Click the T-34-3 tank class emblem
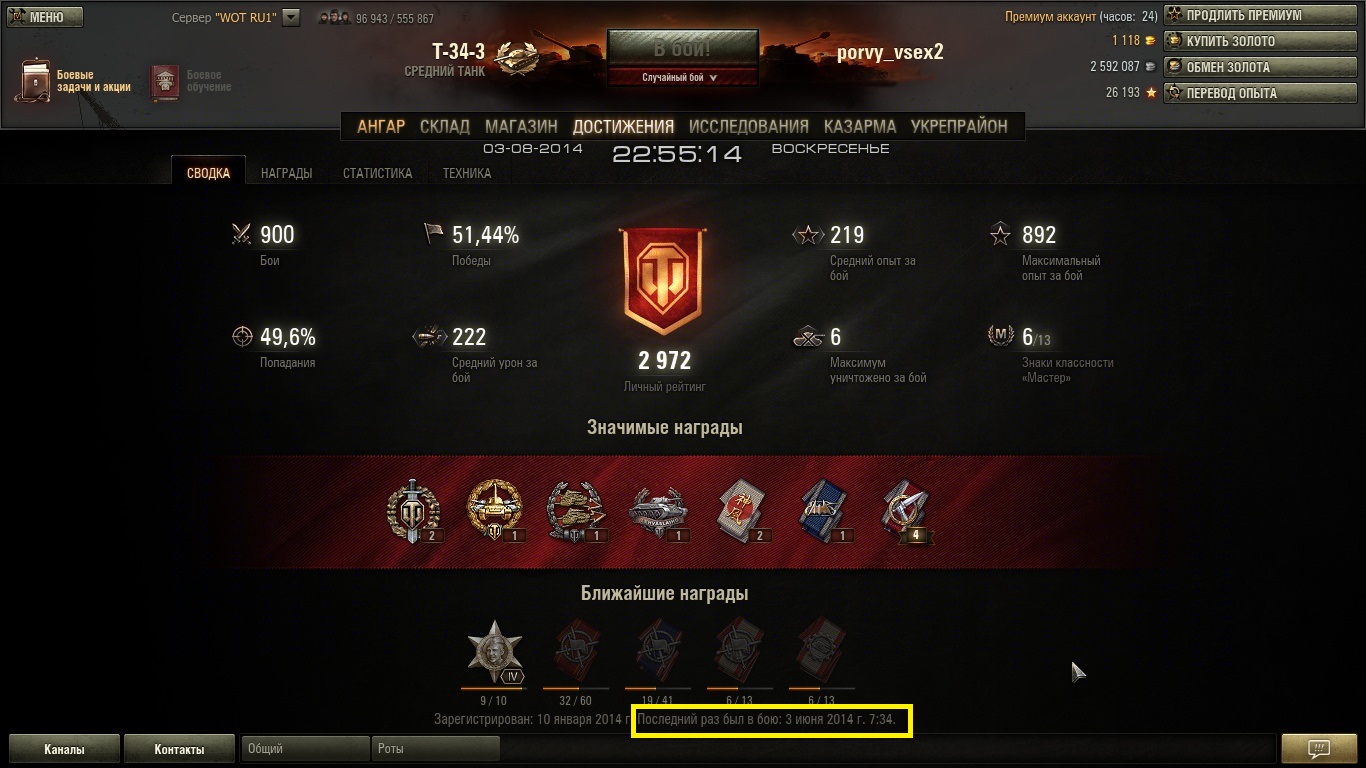This screenshot has width=1366, height=768. (517, 58)
